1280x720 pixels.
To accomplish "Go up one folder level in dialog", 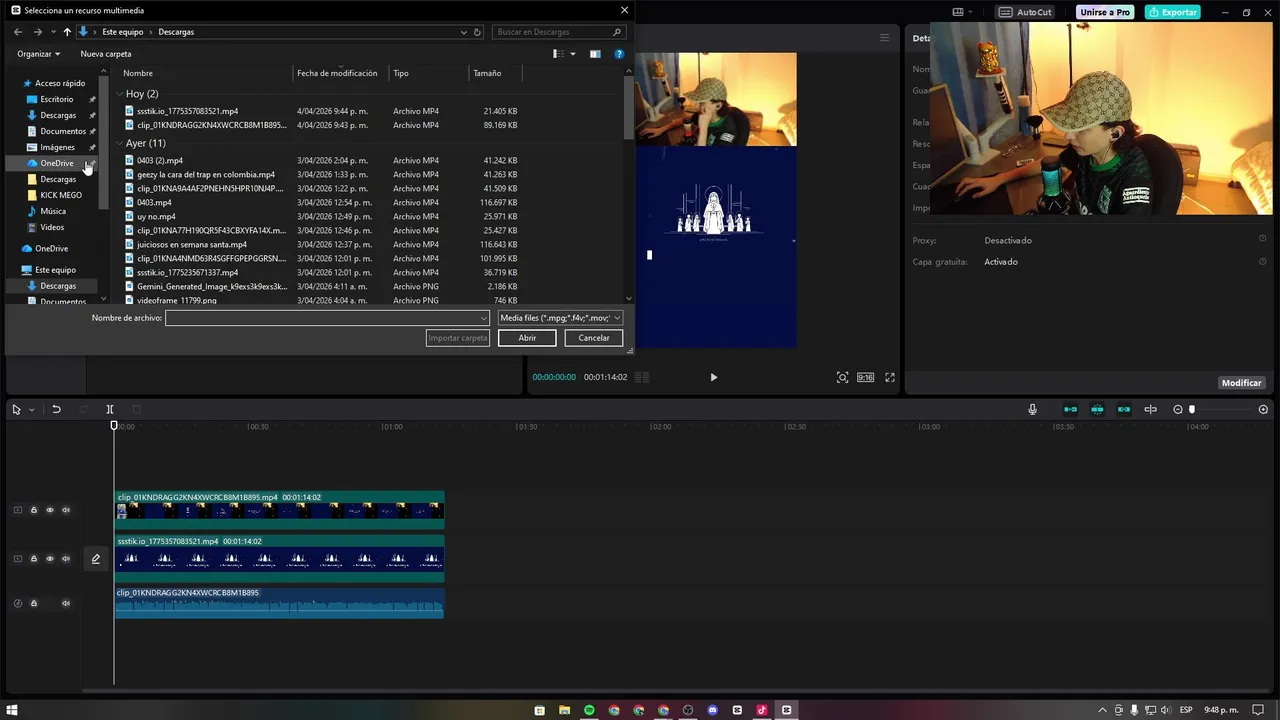I will click(x=67, y=32).
